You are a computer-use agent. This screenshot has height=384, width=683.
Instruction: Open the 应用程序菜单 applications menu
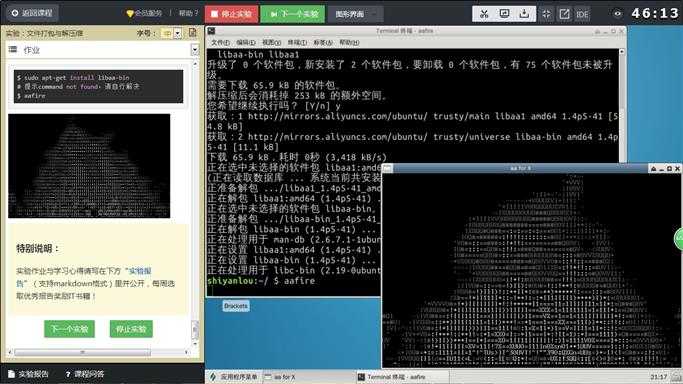pyautogui.click(x=234, y=377)
